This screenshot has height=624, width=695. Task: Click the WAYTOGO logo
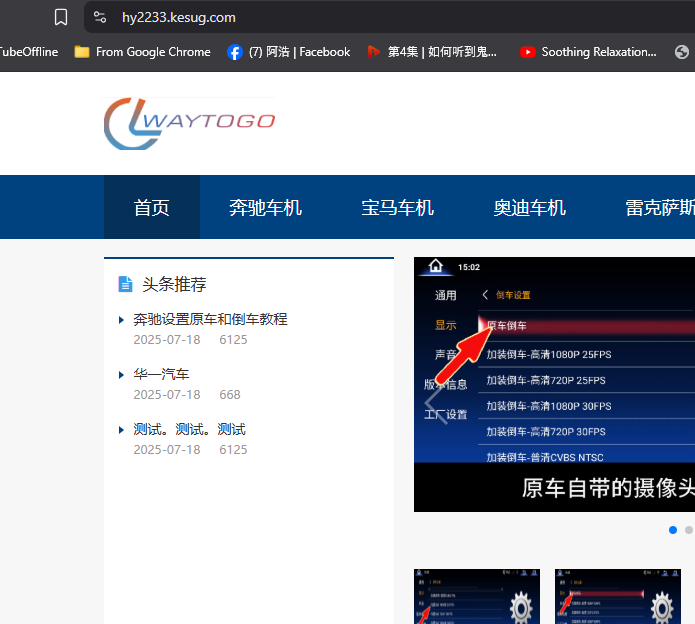click(x=189, y=123)
